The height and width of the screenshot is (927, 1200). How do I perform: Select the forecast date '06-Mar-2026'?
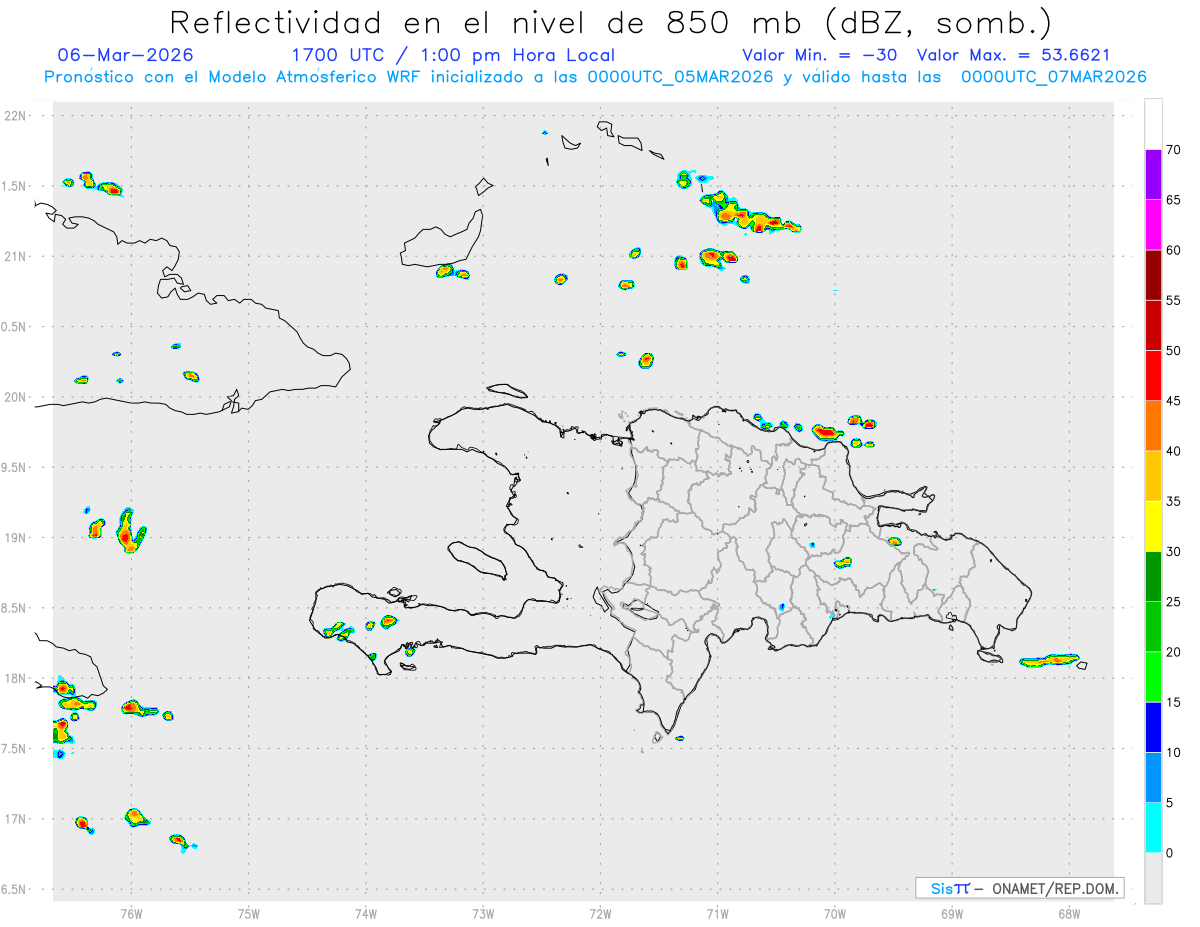pos(126,55)
